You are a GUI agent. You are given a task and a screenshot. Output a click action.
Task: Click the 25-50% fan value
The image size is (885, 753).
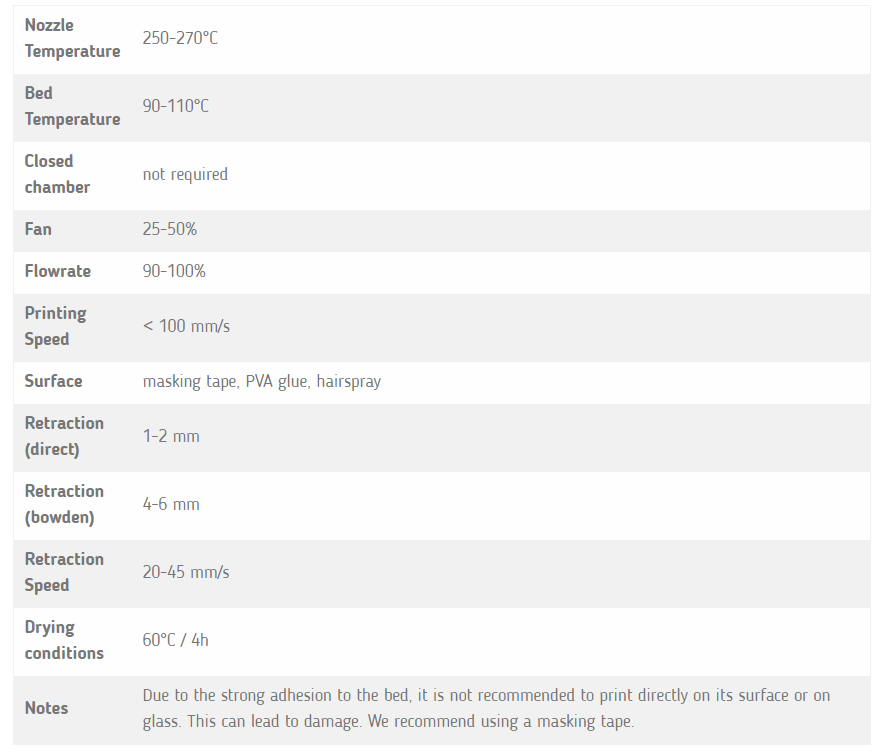coord(170,229)
